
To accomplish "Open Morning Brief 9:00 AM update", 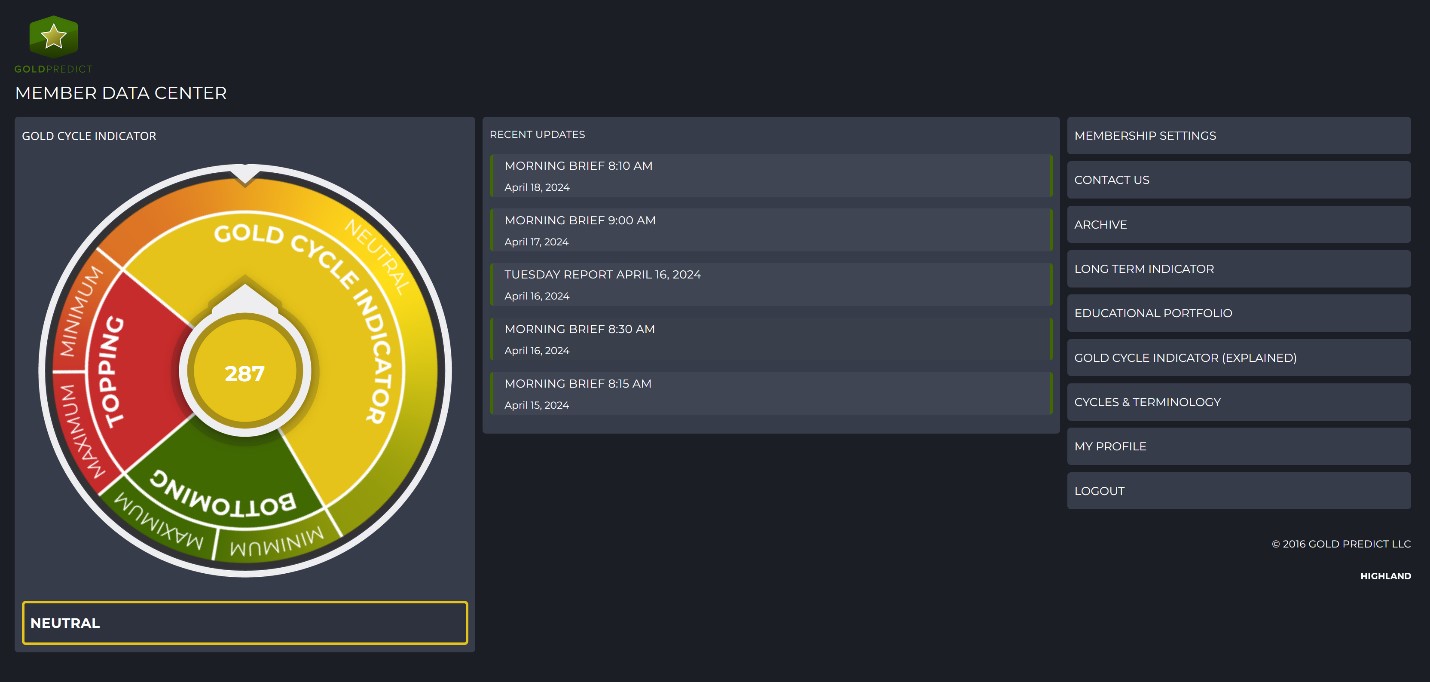I will pyautogui.click(x=770, y=230).
